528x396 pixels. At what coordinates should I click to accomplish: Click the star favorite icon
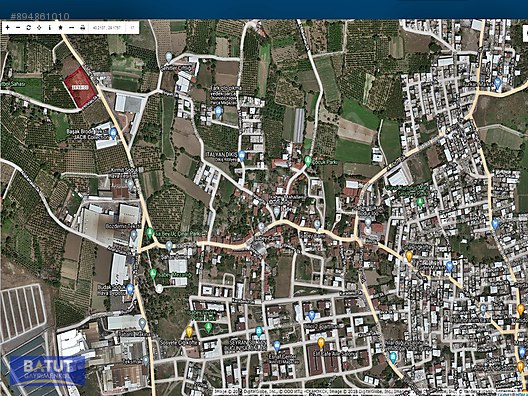click(60, 28)
